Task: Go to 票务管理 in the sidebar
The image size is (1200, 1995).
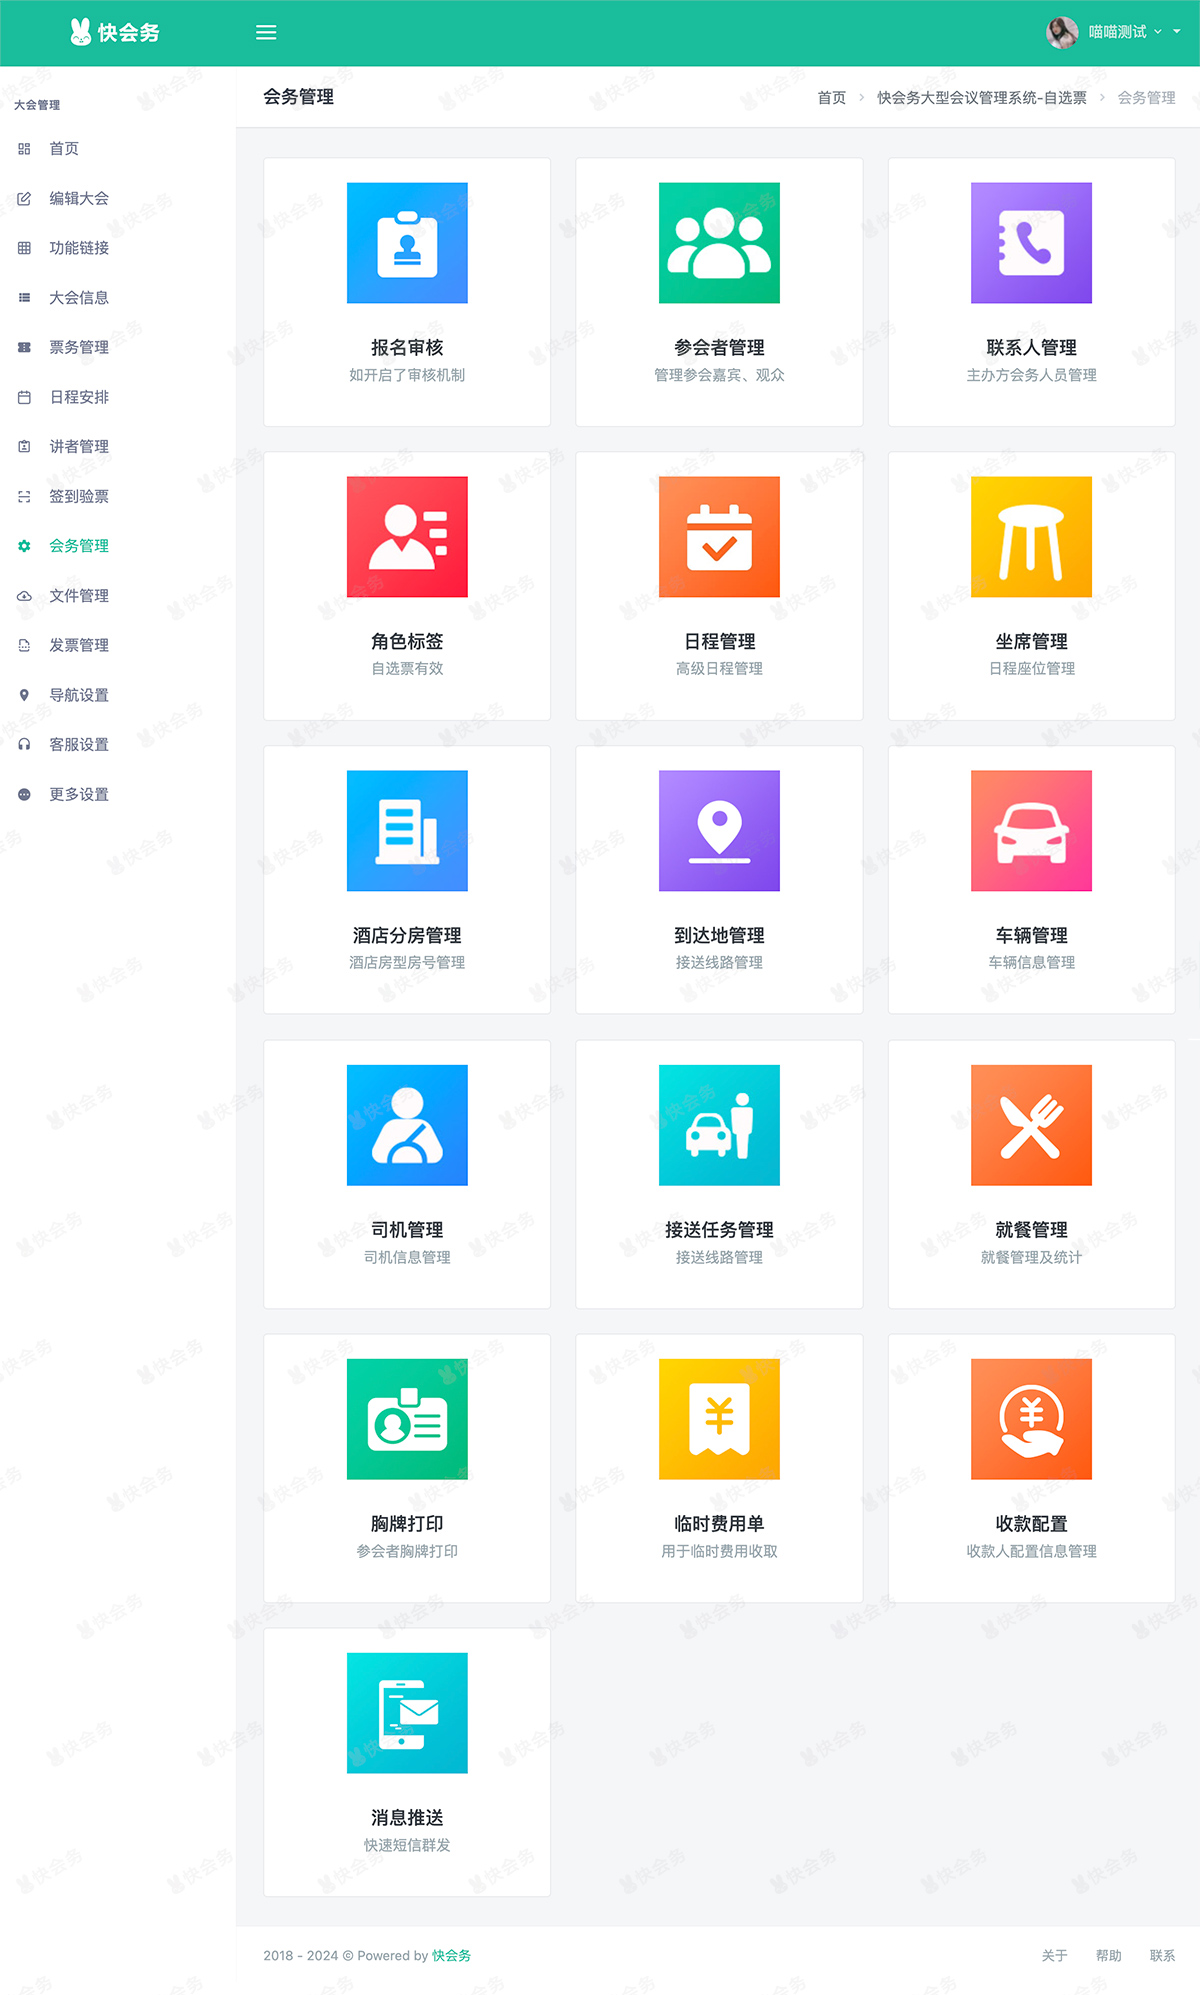Action: tap(79, 347)
